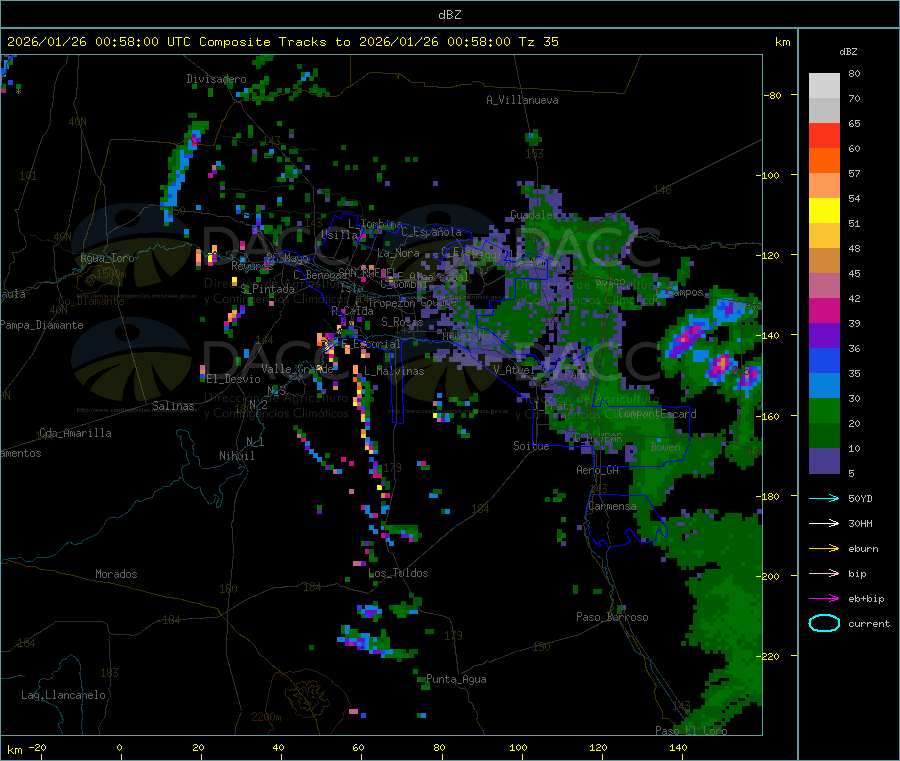Pick the violet 36-39 dBZ swatch
Viewport: 900px width, 761px height.
click(824, 336)
